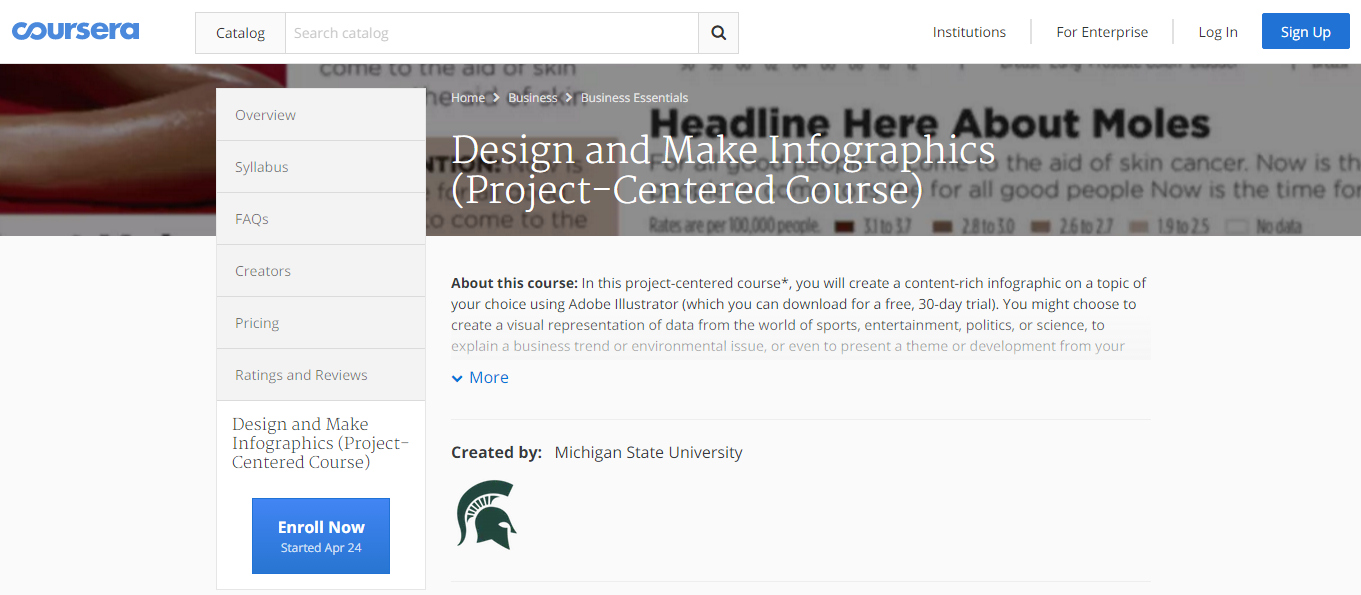Click the Log In link
This screenshot has height=595, width=1361.
click(1218, 32)
